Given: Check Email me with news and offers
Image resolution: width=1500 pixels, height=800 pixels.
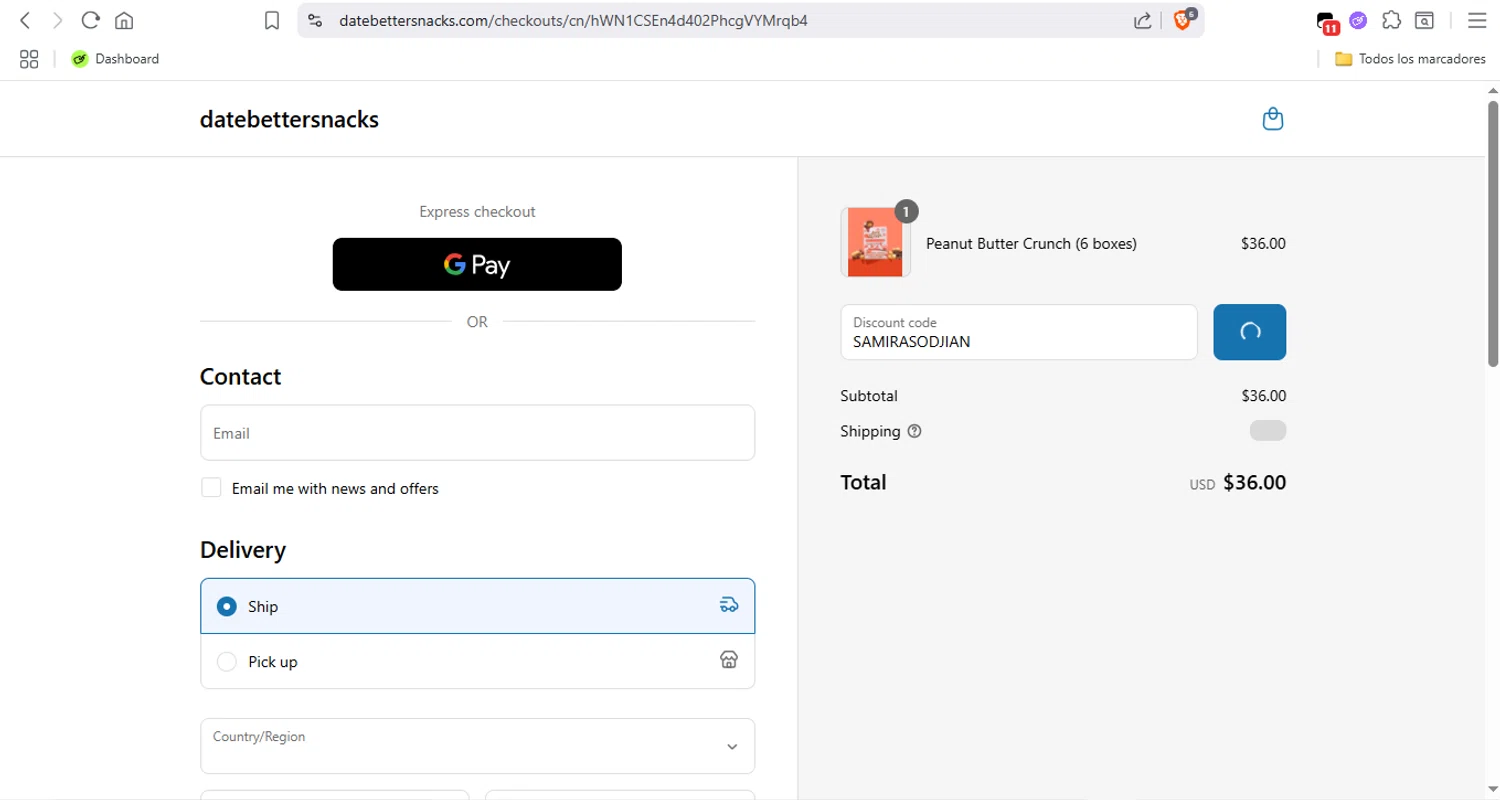Looking at the screenshot, I should pos(211,488).
